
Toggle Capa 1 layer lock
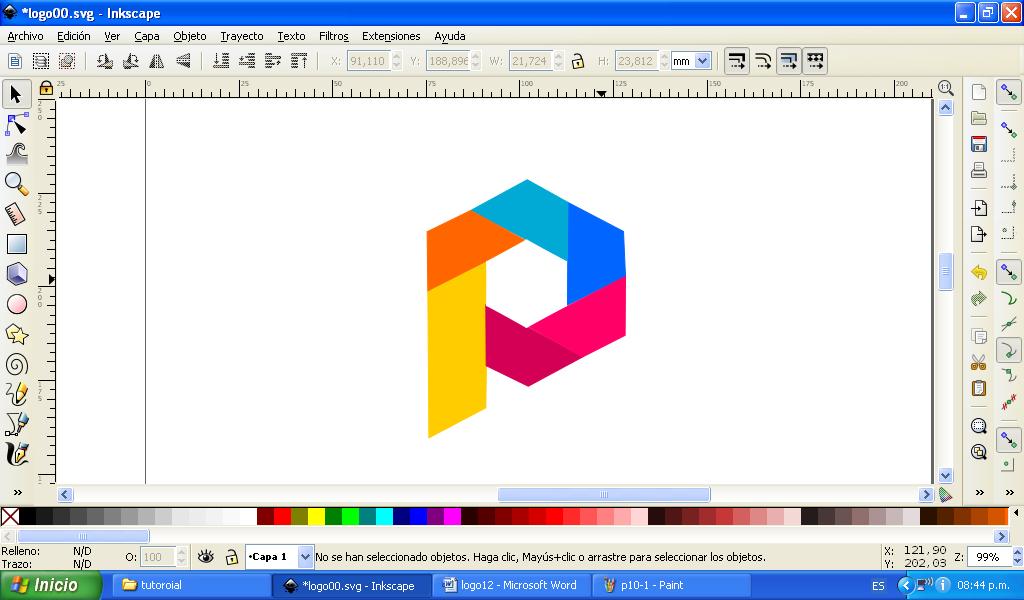point(231,556)
